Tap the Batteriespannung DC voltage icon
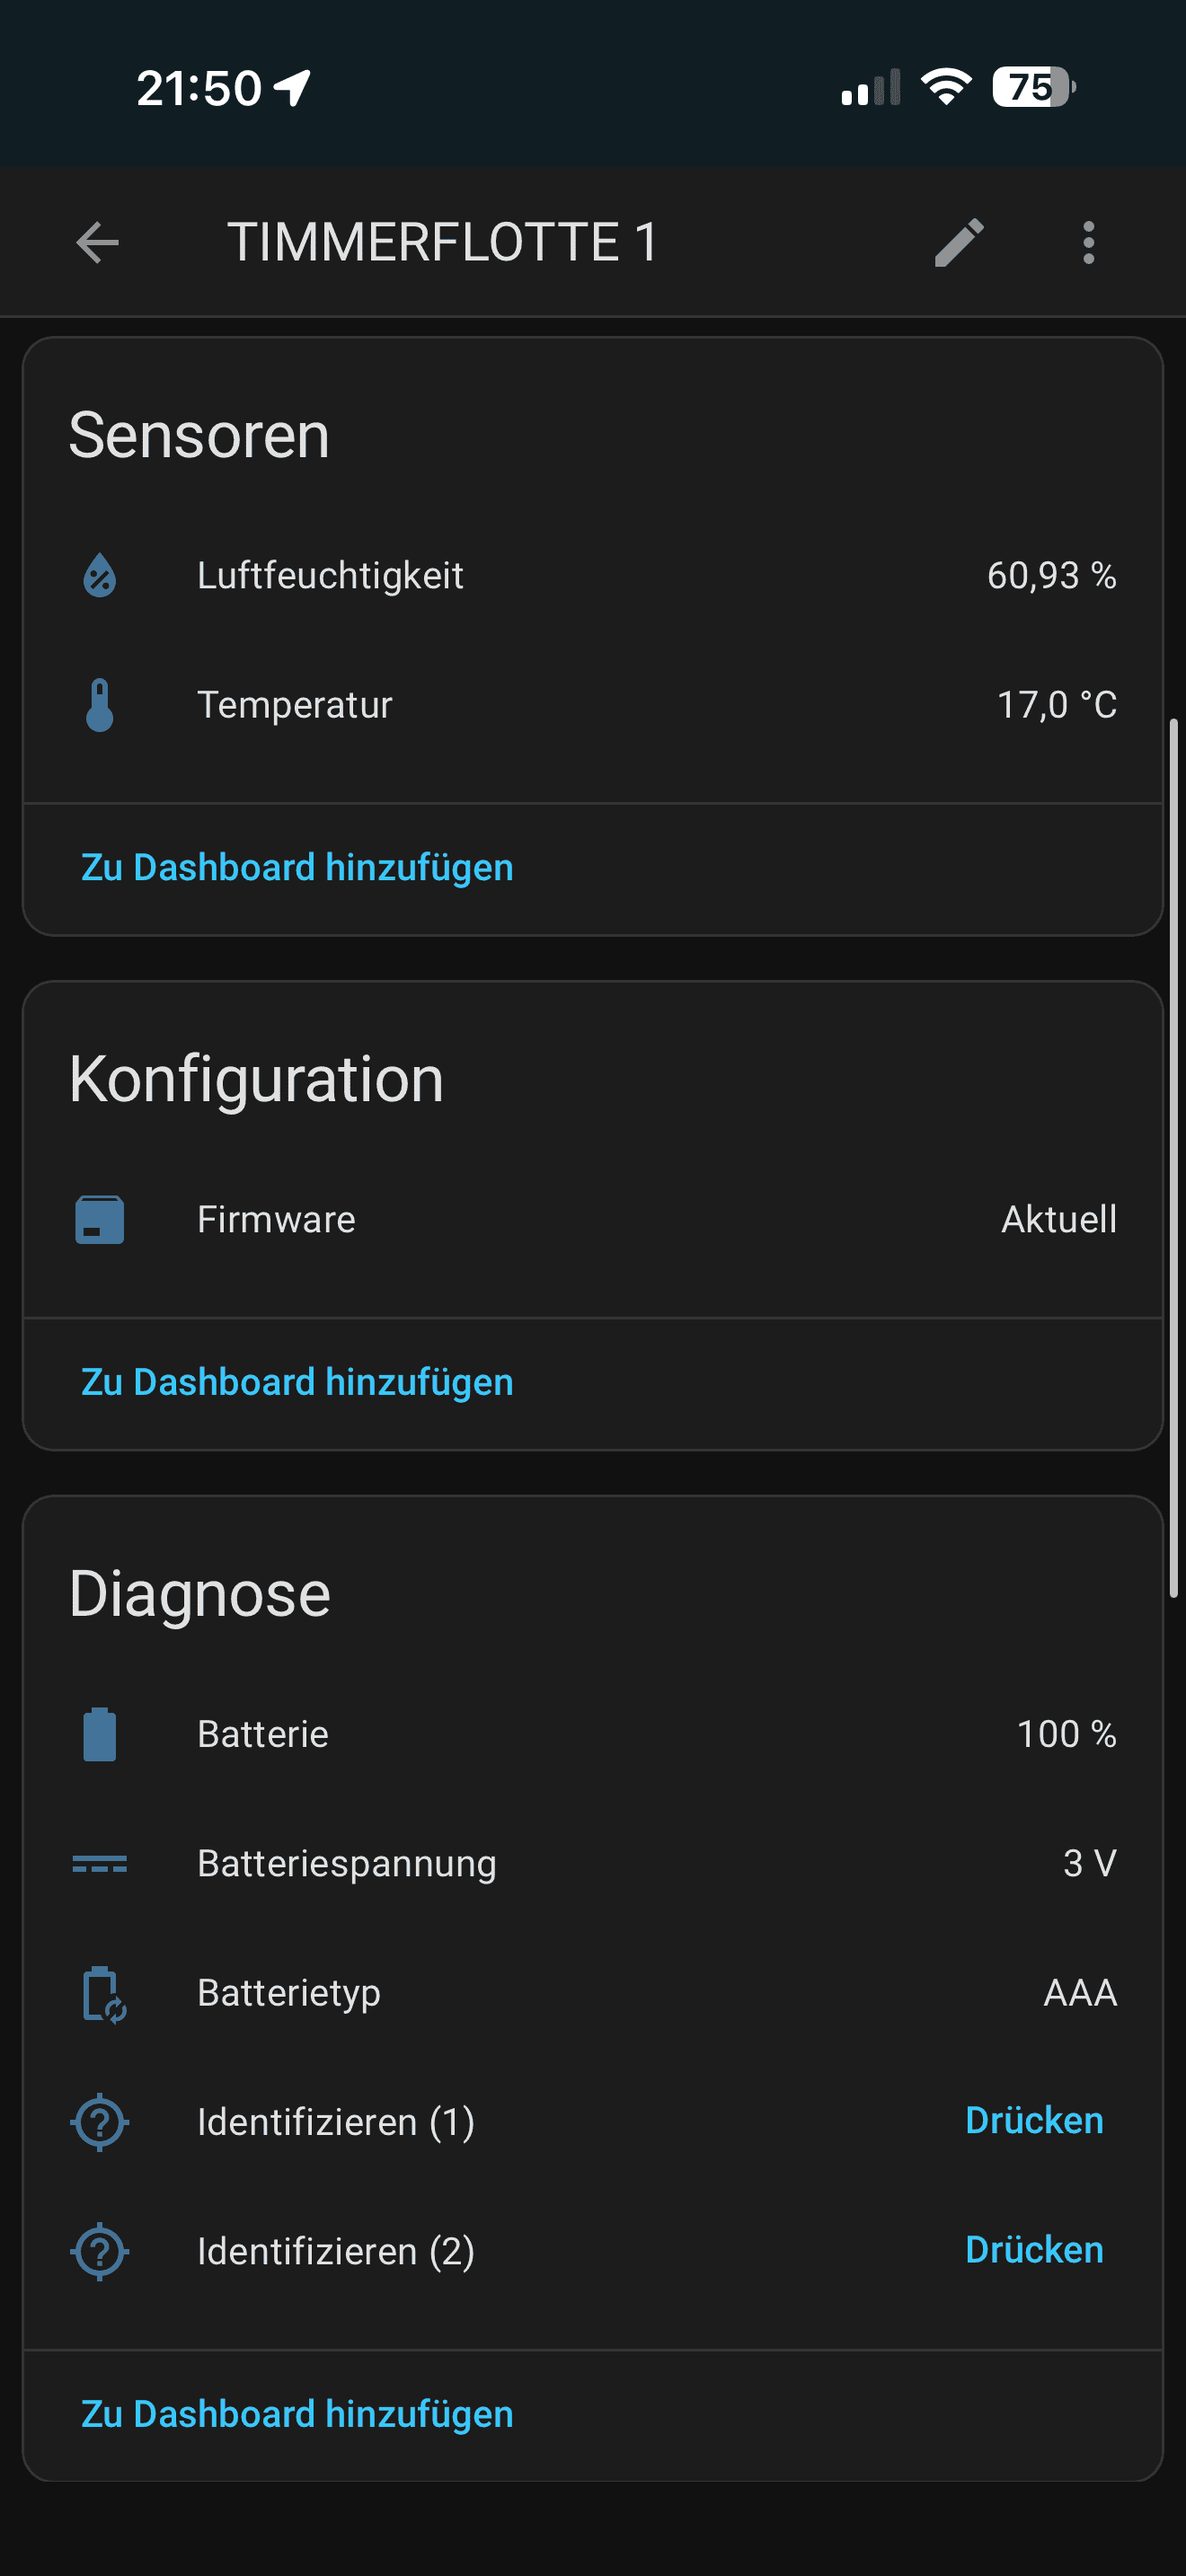This screenshot has width=1186, height=2576. pos(100,1864)
